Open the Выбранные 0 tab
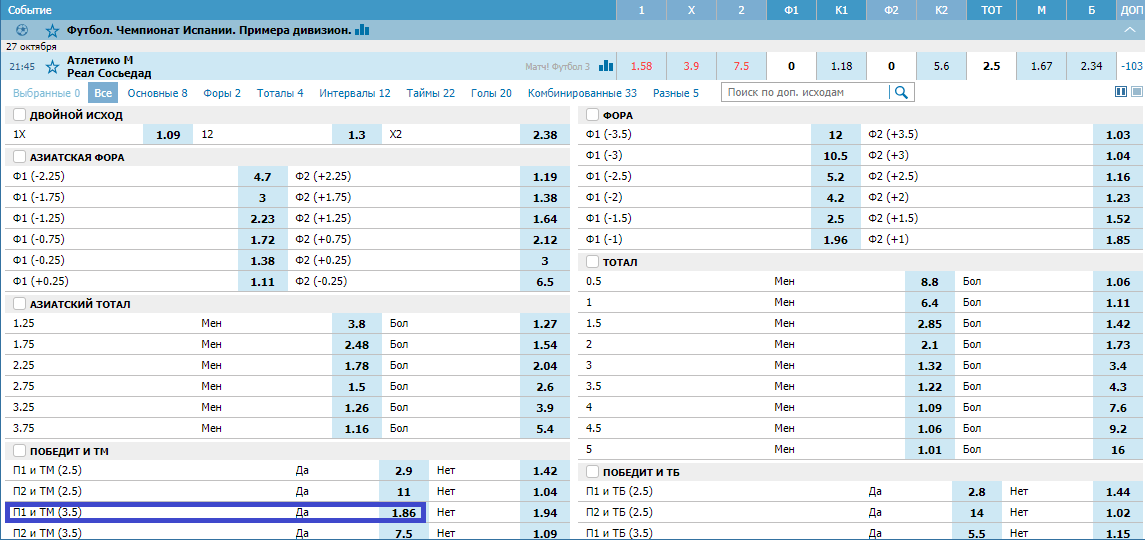This screenshot has height=540, width=1145. click(x=47, y=93)
